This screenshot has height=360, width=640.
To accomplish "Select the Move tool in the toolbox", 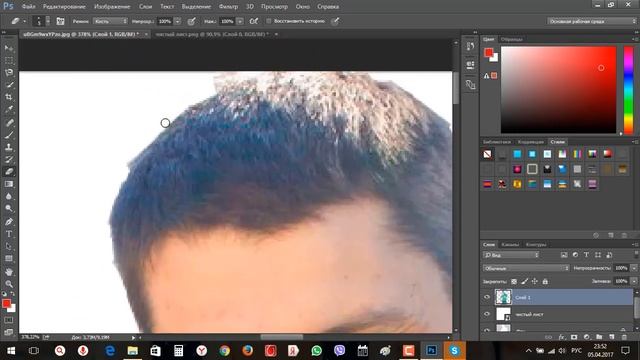I will [x=9, y=48].
